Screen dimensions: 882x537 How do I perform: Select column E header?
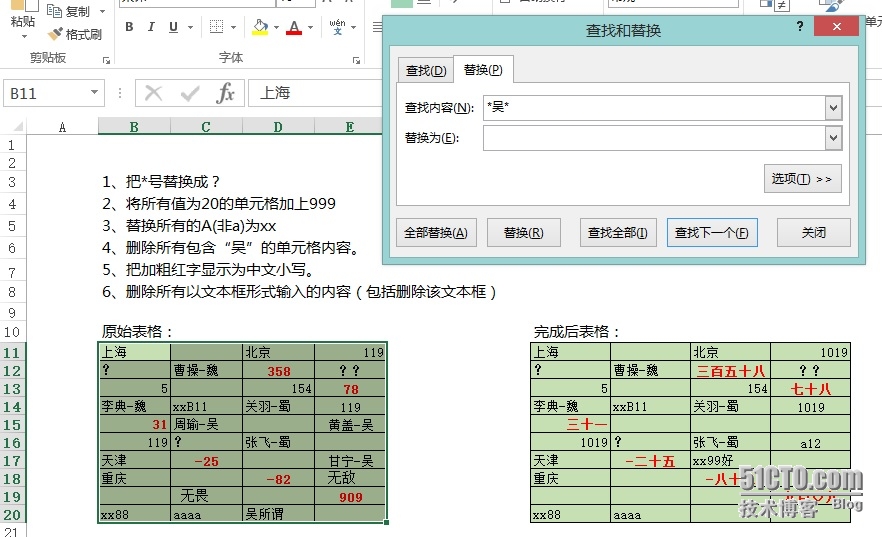pos(349,127)
